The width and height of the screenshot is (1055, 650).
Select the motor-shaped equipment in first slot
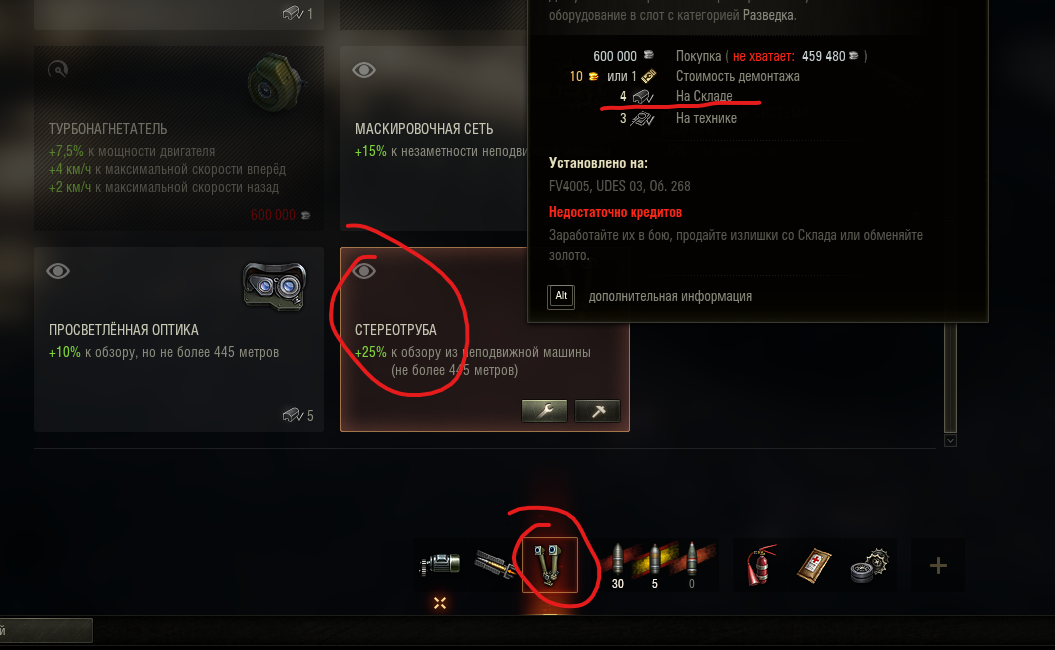click(440, 565)
